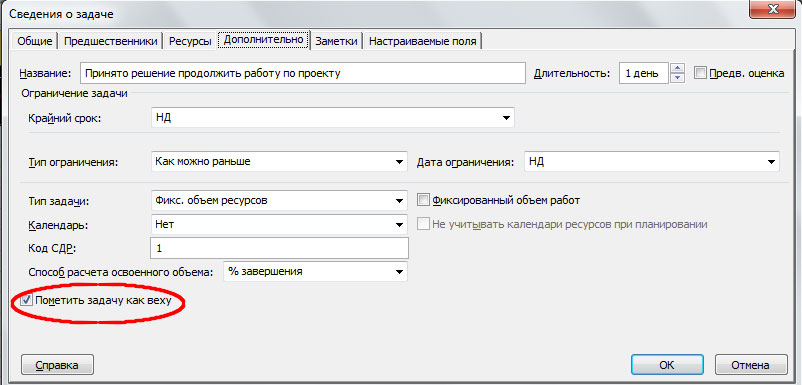Select the Заметки tab

[336, 41]
